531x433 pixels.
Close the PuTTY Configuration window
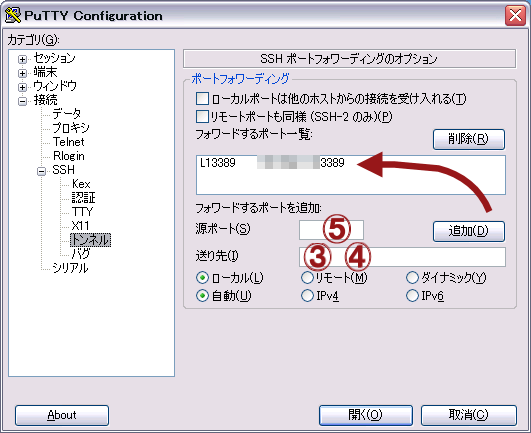click(x=515, y=16)
